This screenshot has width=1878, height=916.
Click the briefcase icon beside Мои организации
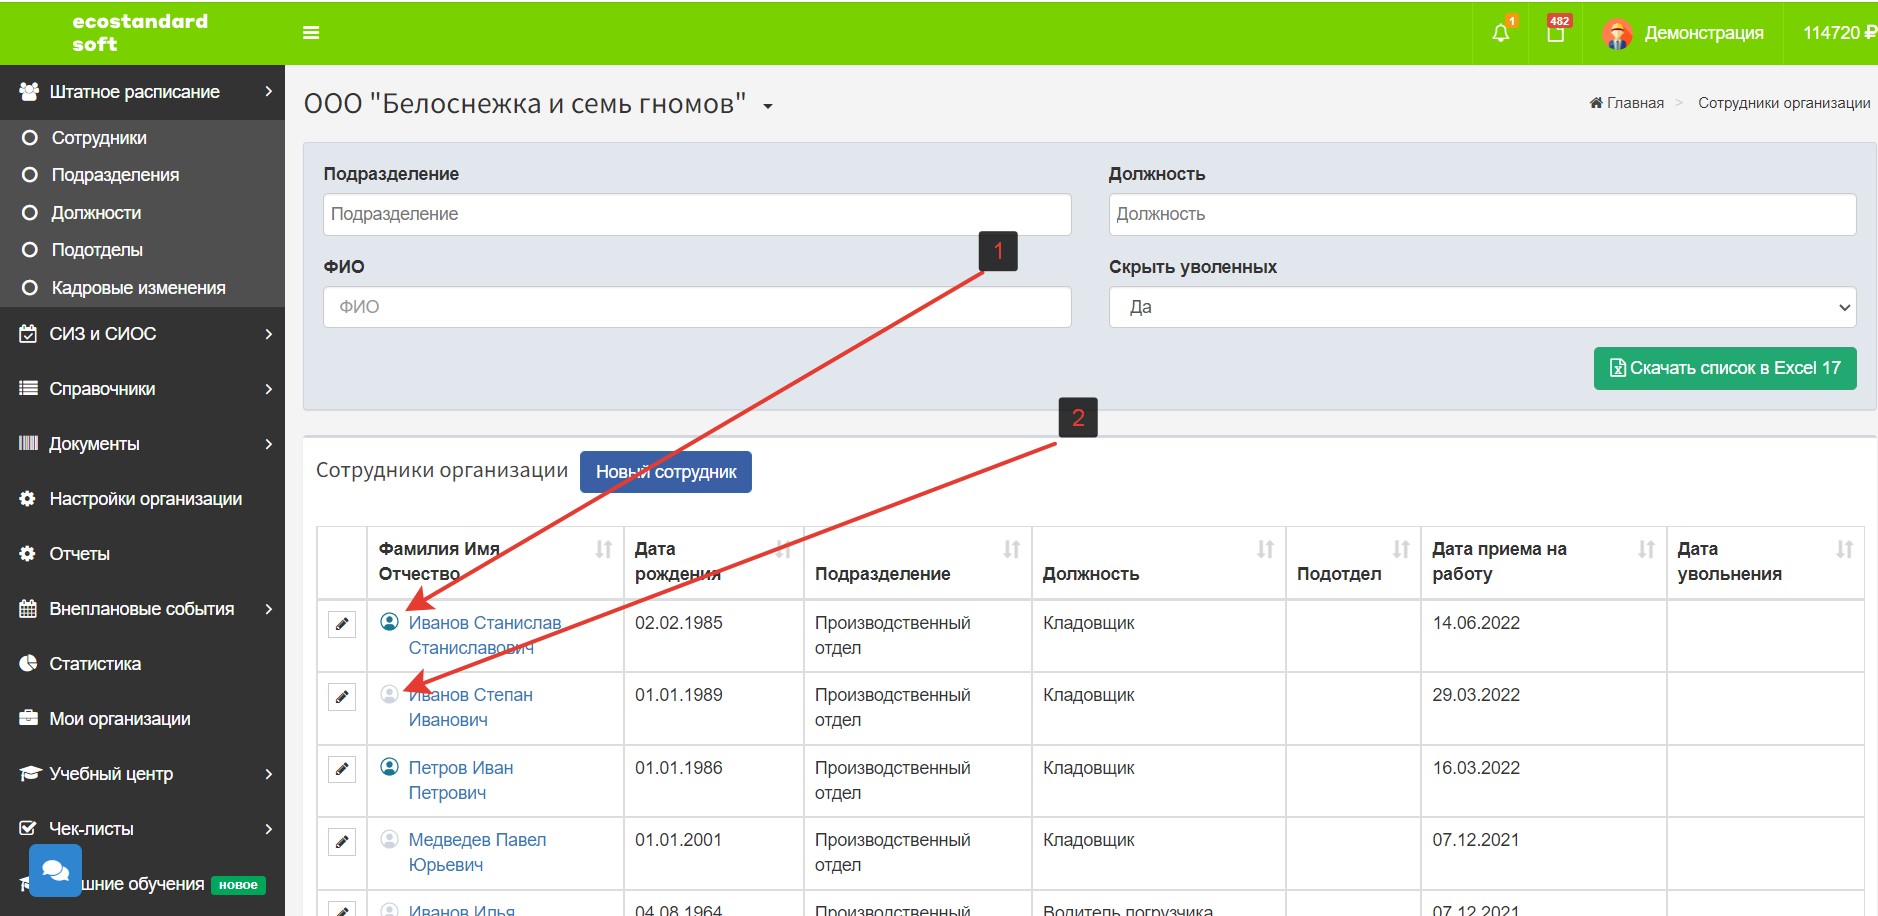coord(28,718)
